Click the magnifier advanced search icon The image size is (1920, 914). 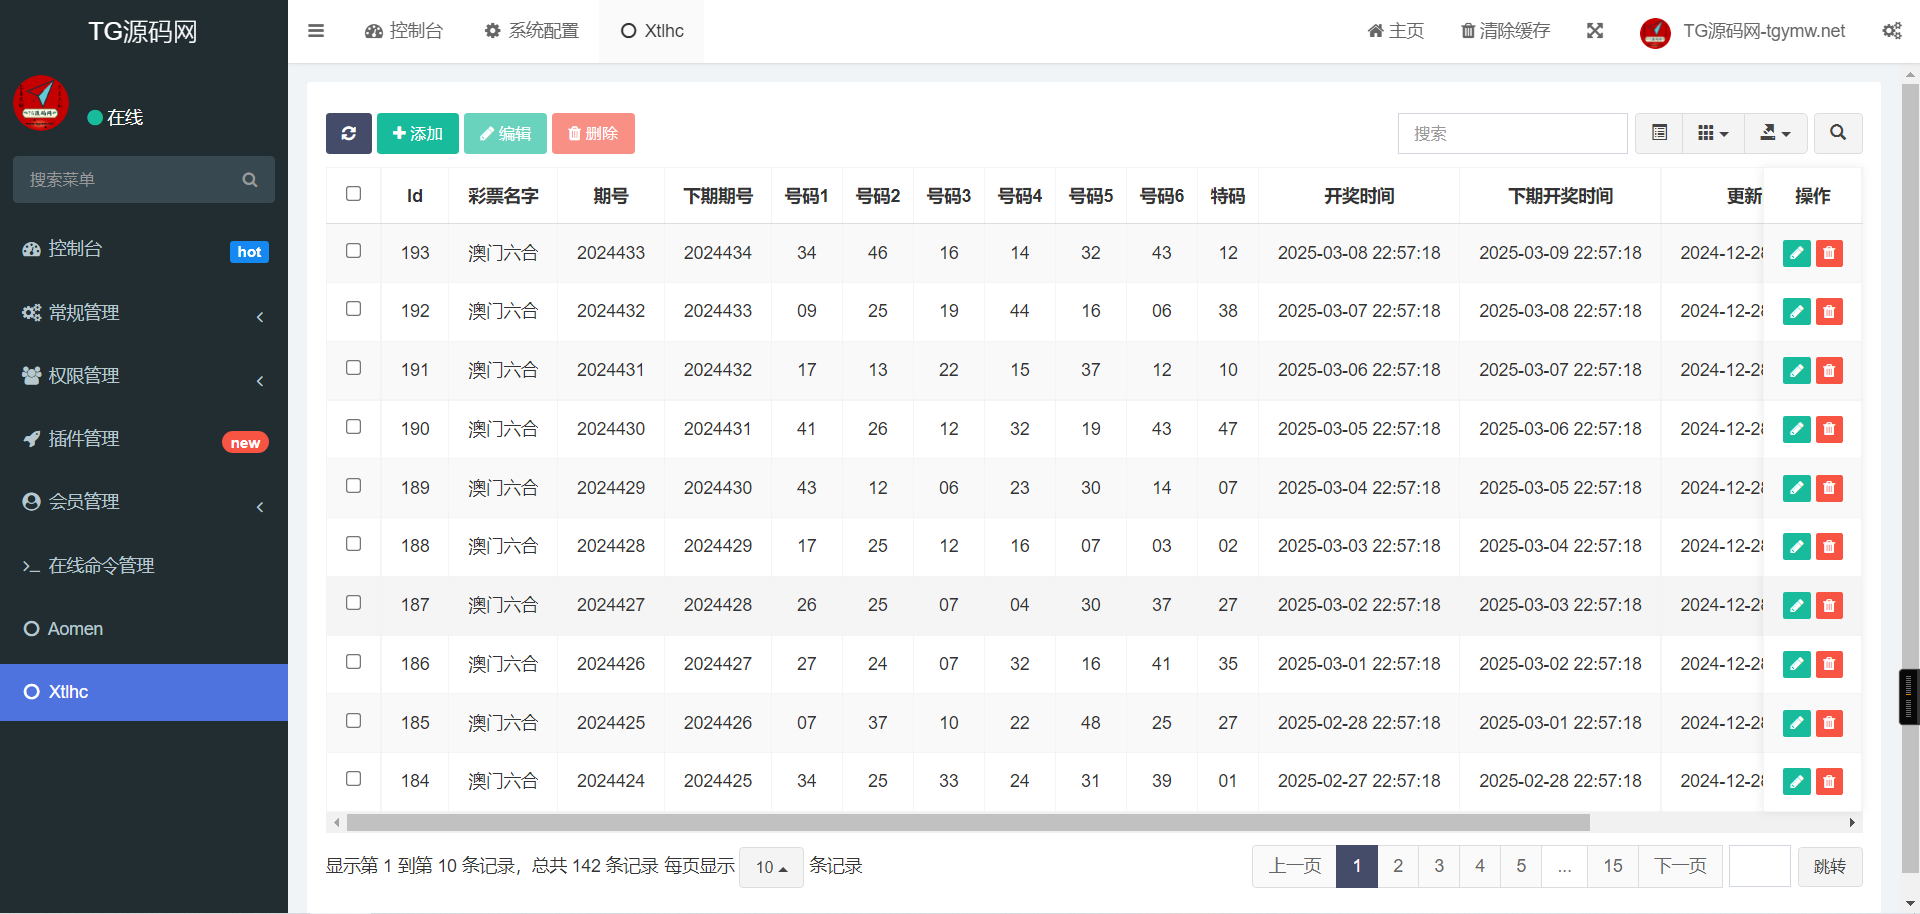[1837, 133]
